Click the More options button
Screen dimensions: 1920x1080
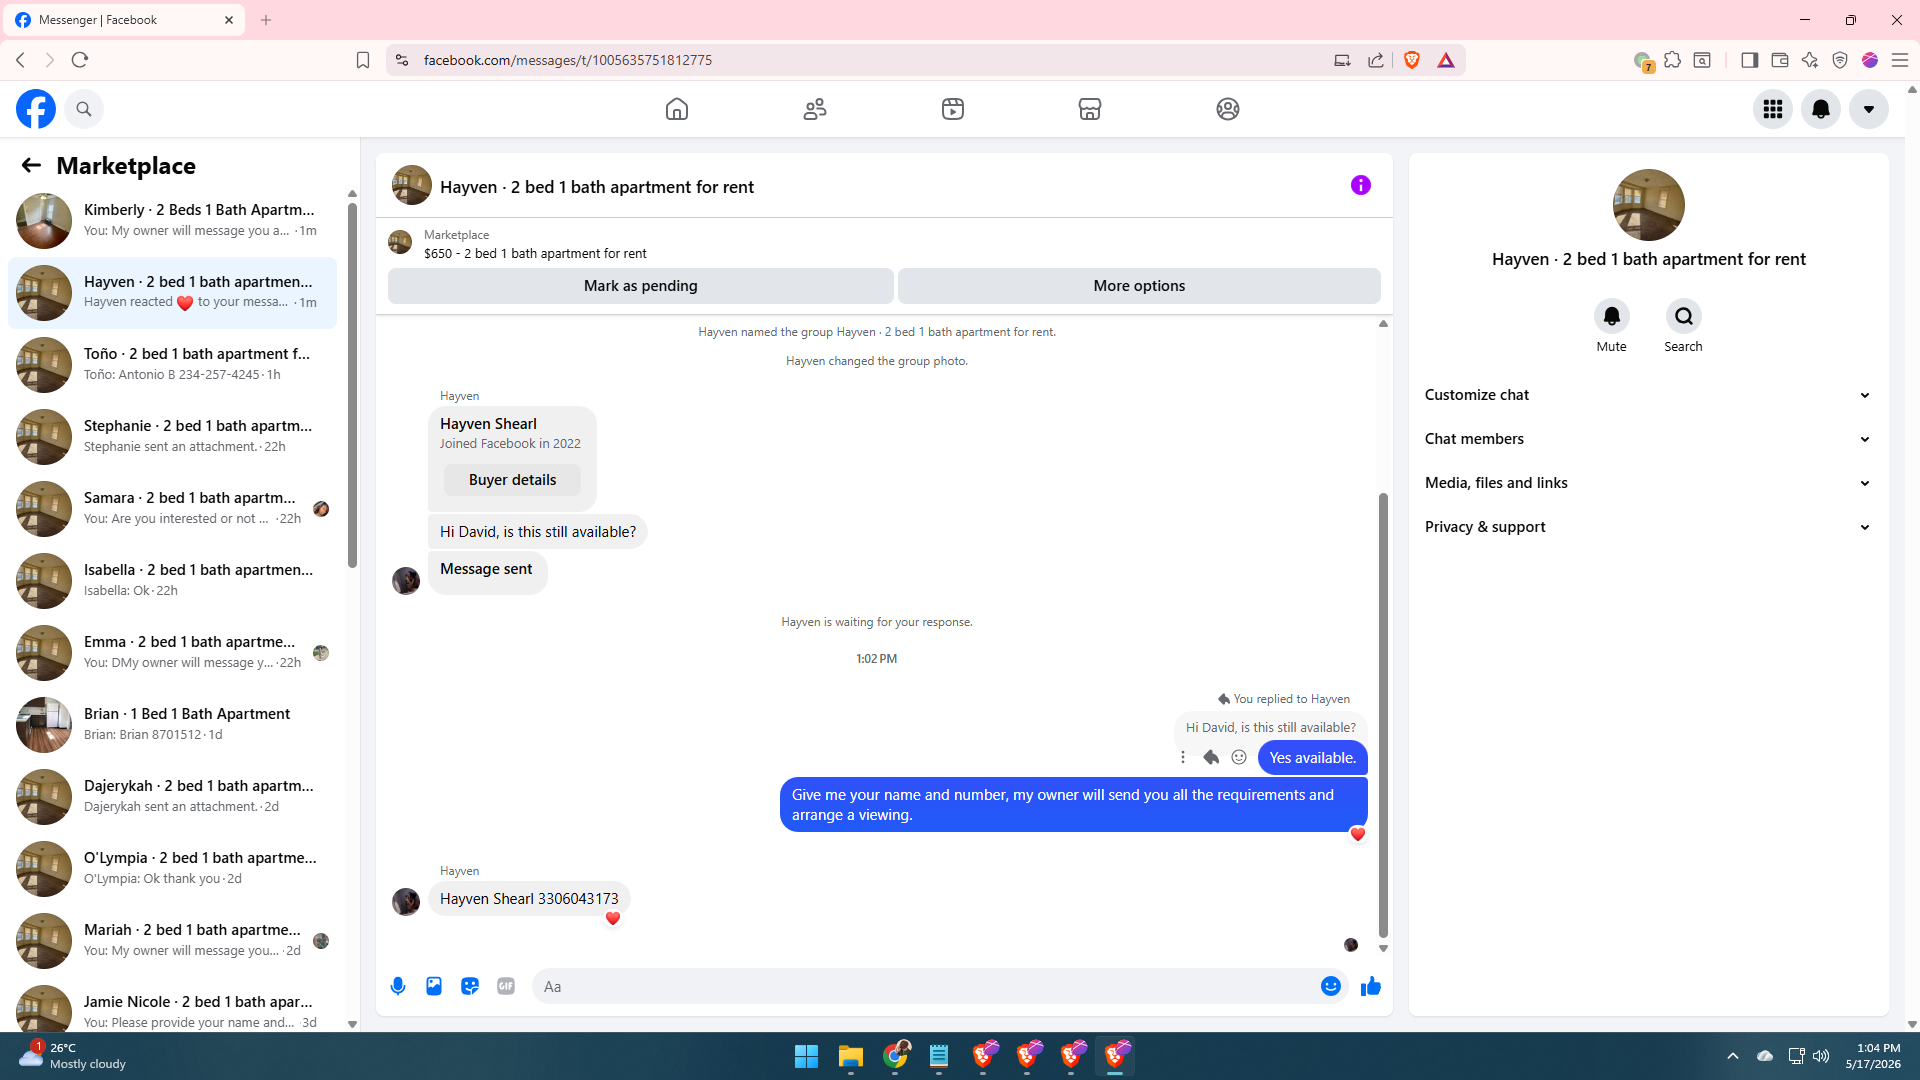pyautogui.click(x=1139, y=286)
